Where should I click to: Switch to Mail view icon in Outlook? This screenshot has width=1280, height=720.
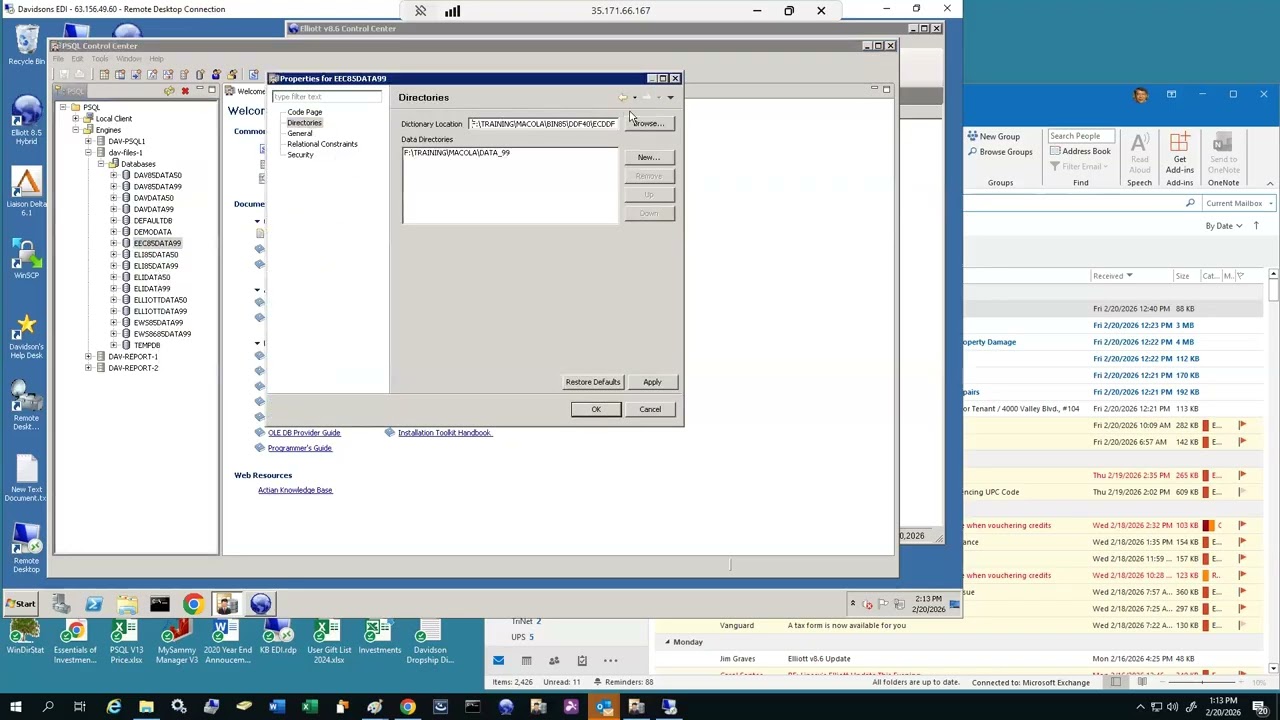[498, 660]
